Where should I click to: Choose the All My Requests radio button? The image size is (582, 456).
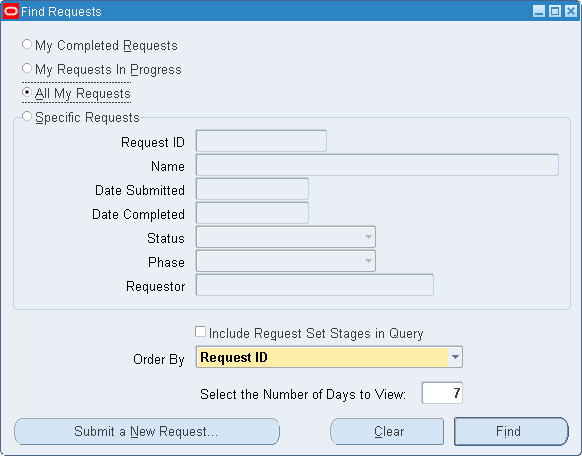pos(27,92)
